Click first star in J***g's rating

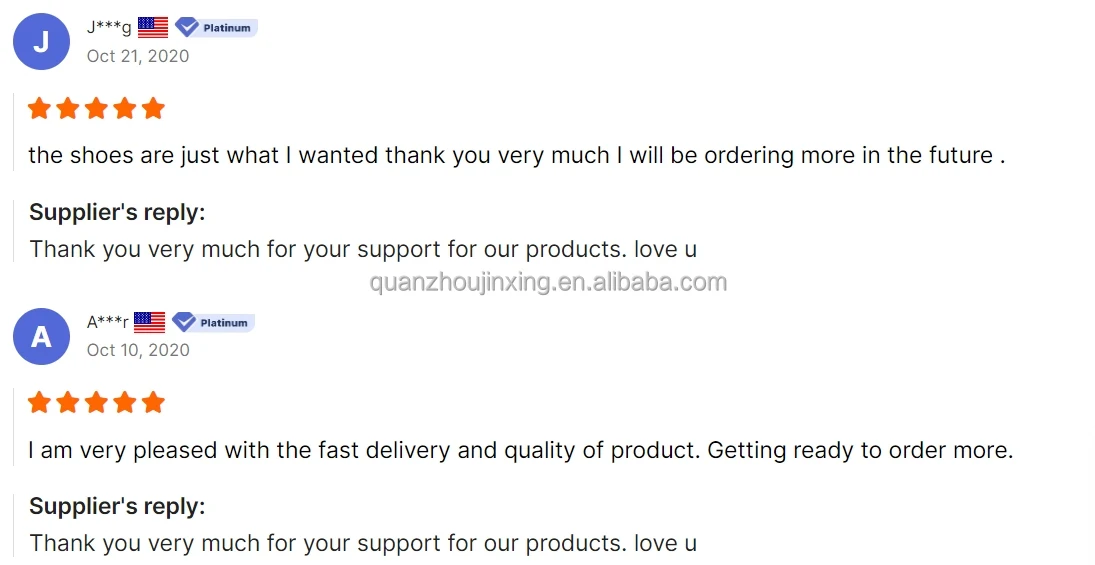[39, 108]
